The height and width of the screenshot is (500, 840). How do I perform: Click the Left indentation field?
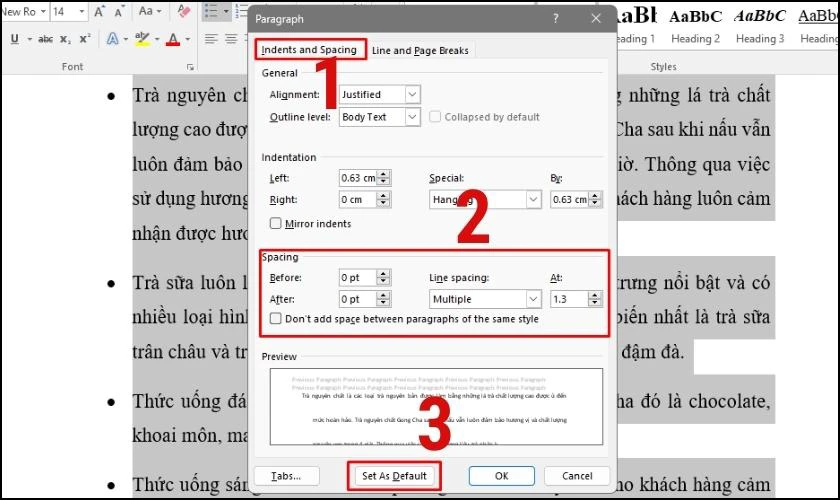click(358, 178)
